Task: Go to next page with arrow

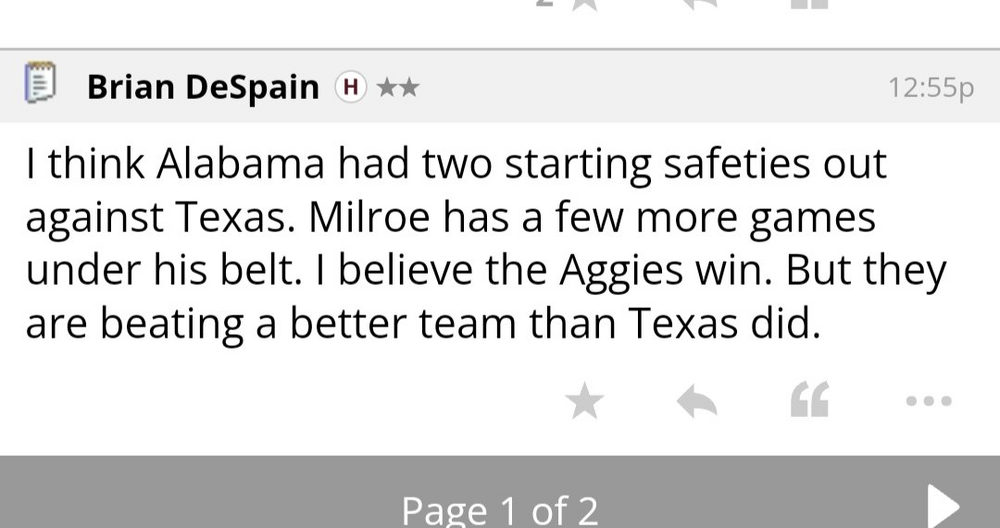Action: pyautogui.click(x=943, y=505)
